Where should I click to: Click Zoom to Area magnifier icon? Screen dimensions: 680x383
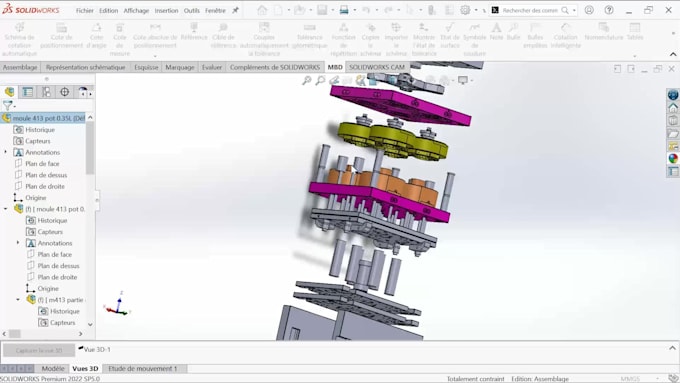(320, 80)
